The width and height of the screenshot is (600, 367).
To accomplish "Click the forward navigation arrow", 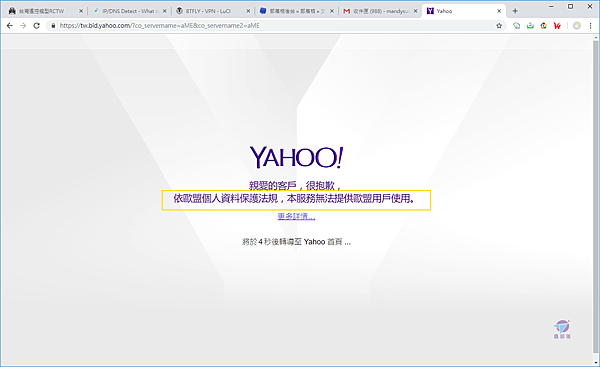I will coord(23,26).
